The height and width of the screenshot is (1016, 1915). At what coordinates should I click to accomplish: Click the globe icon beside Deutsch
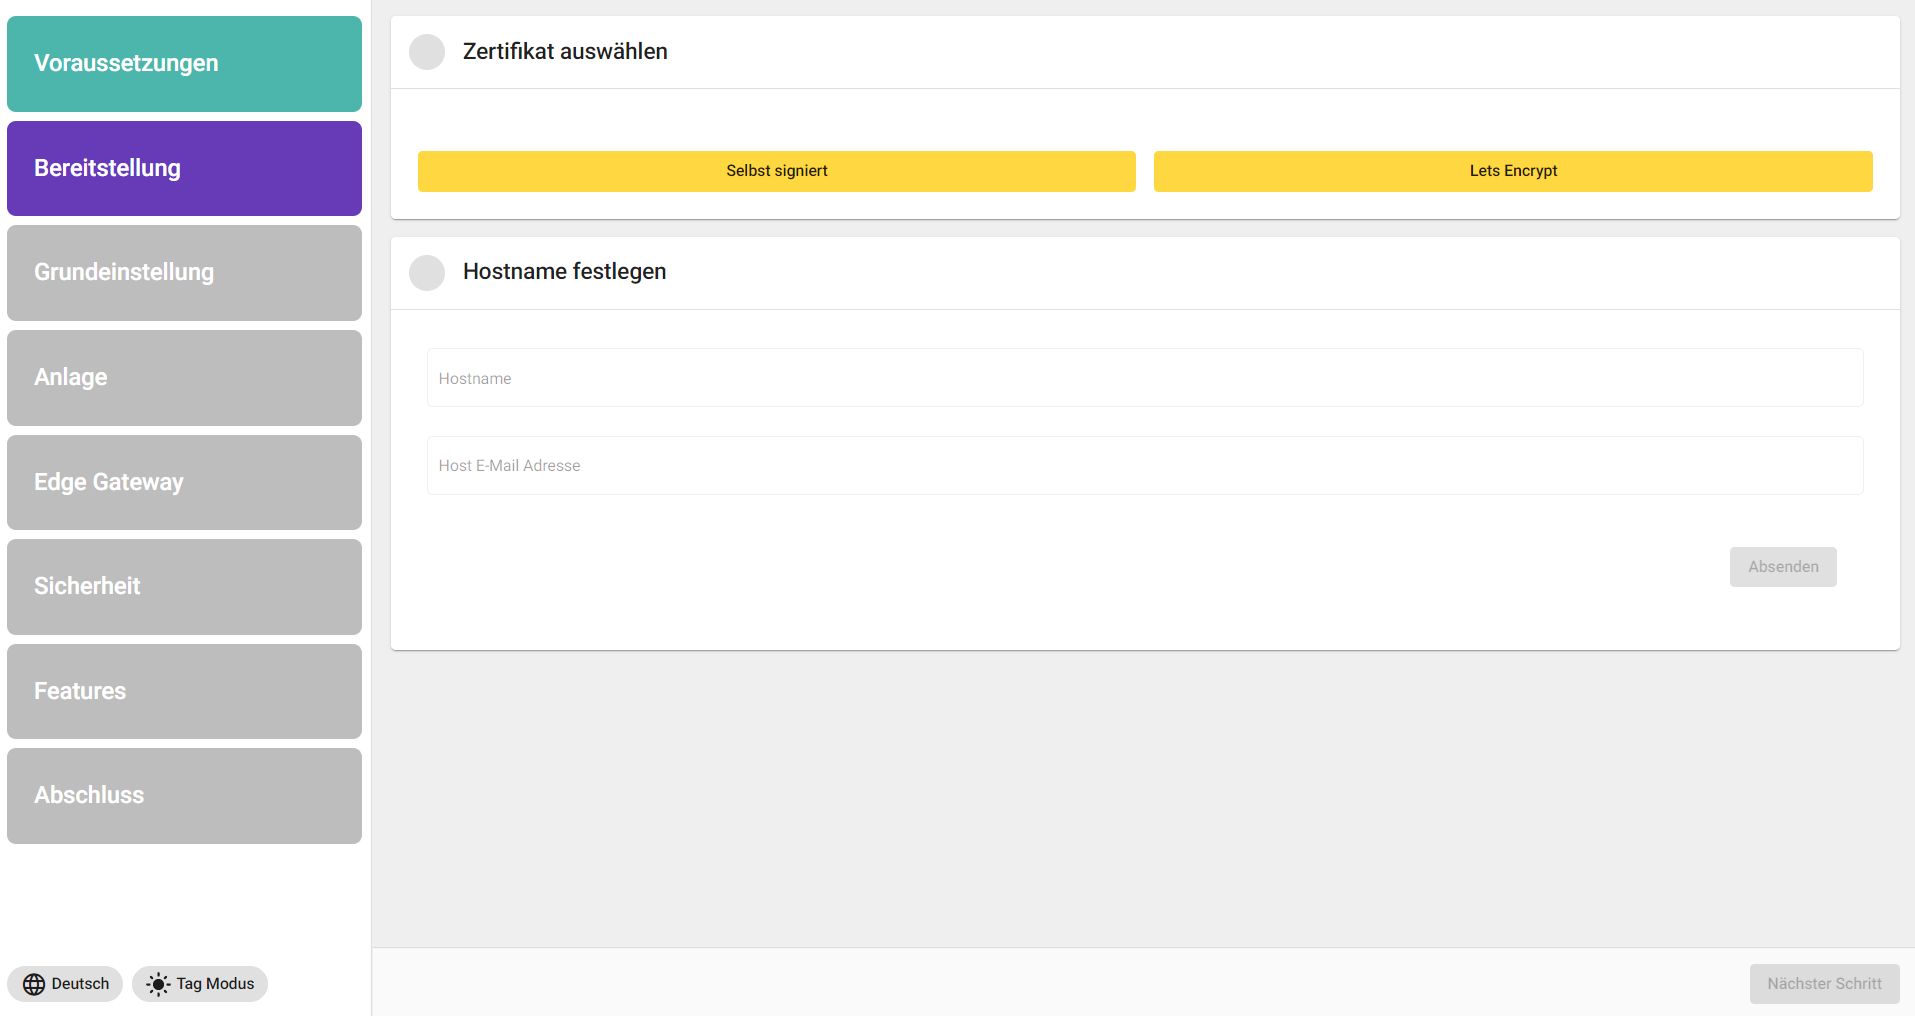34,984
